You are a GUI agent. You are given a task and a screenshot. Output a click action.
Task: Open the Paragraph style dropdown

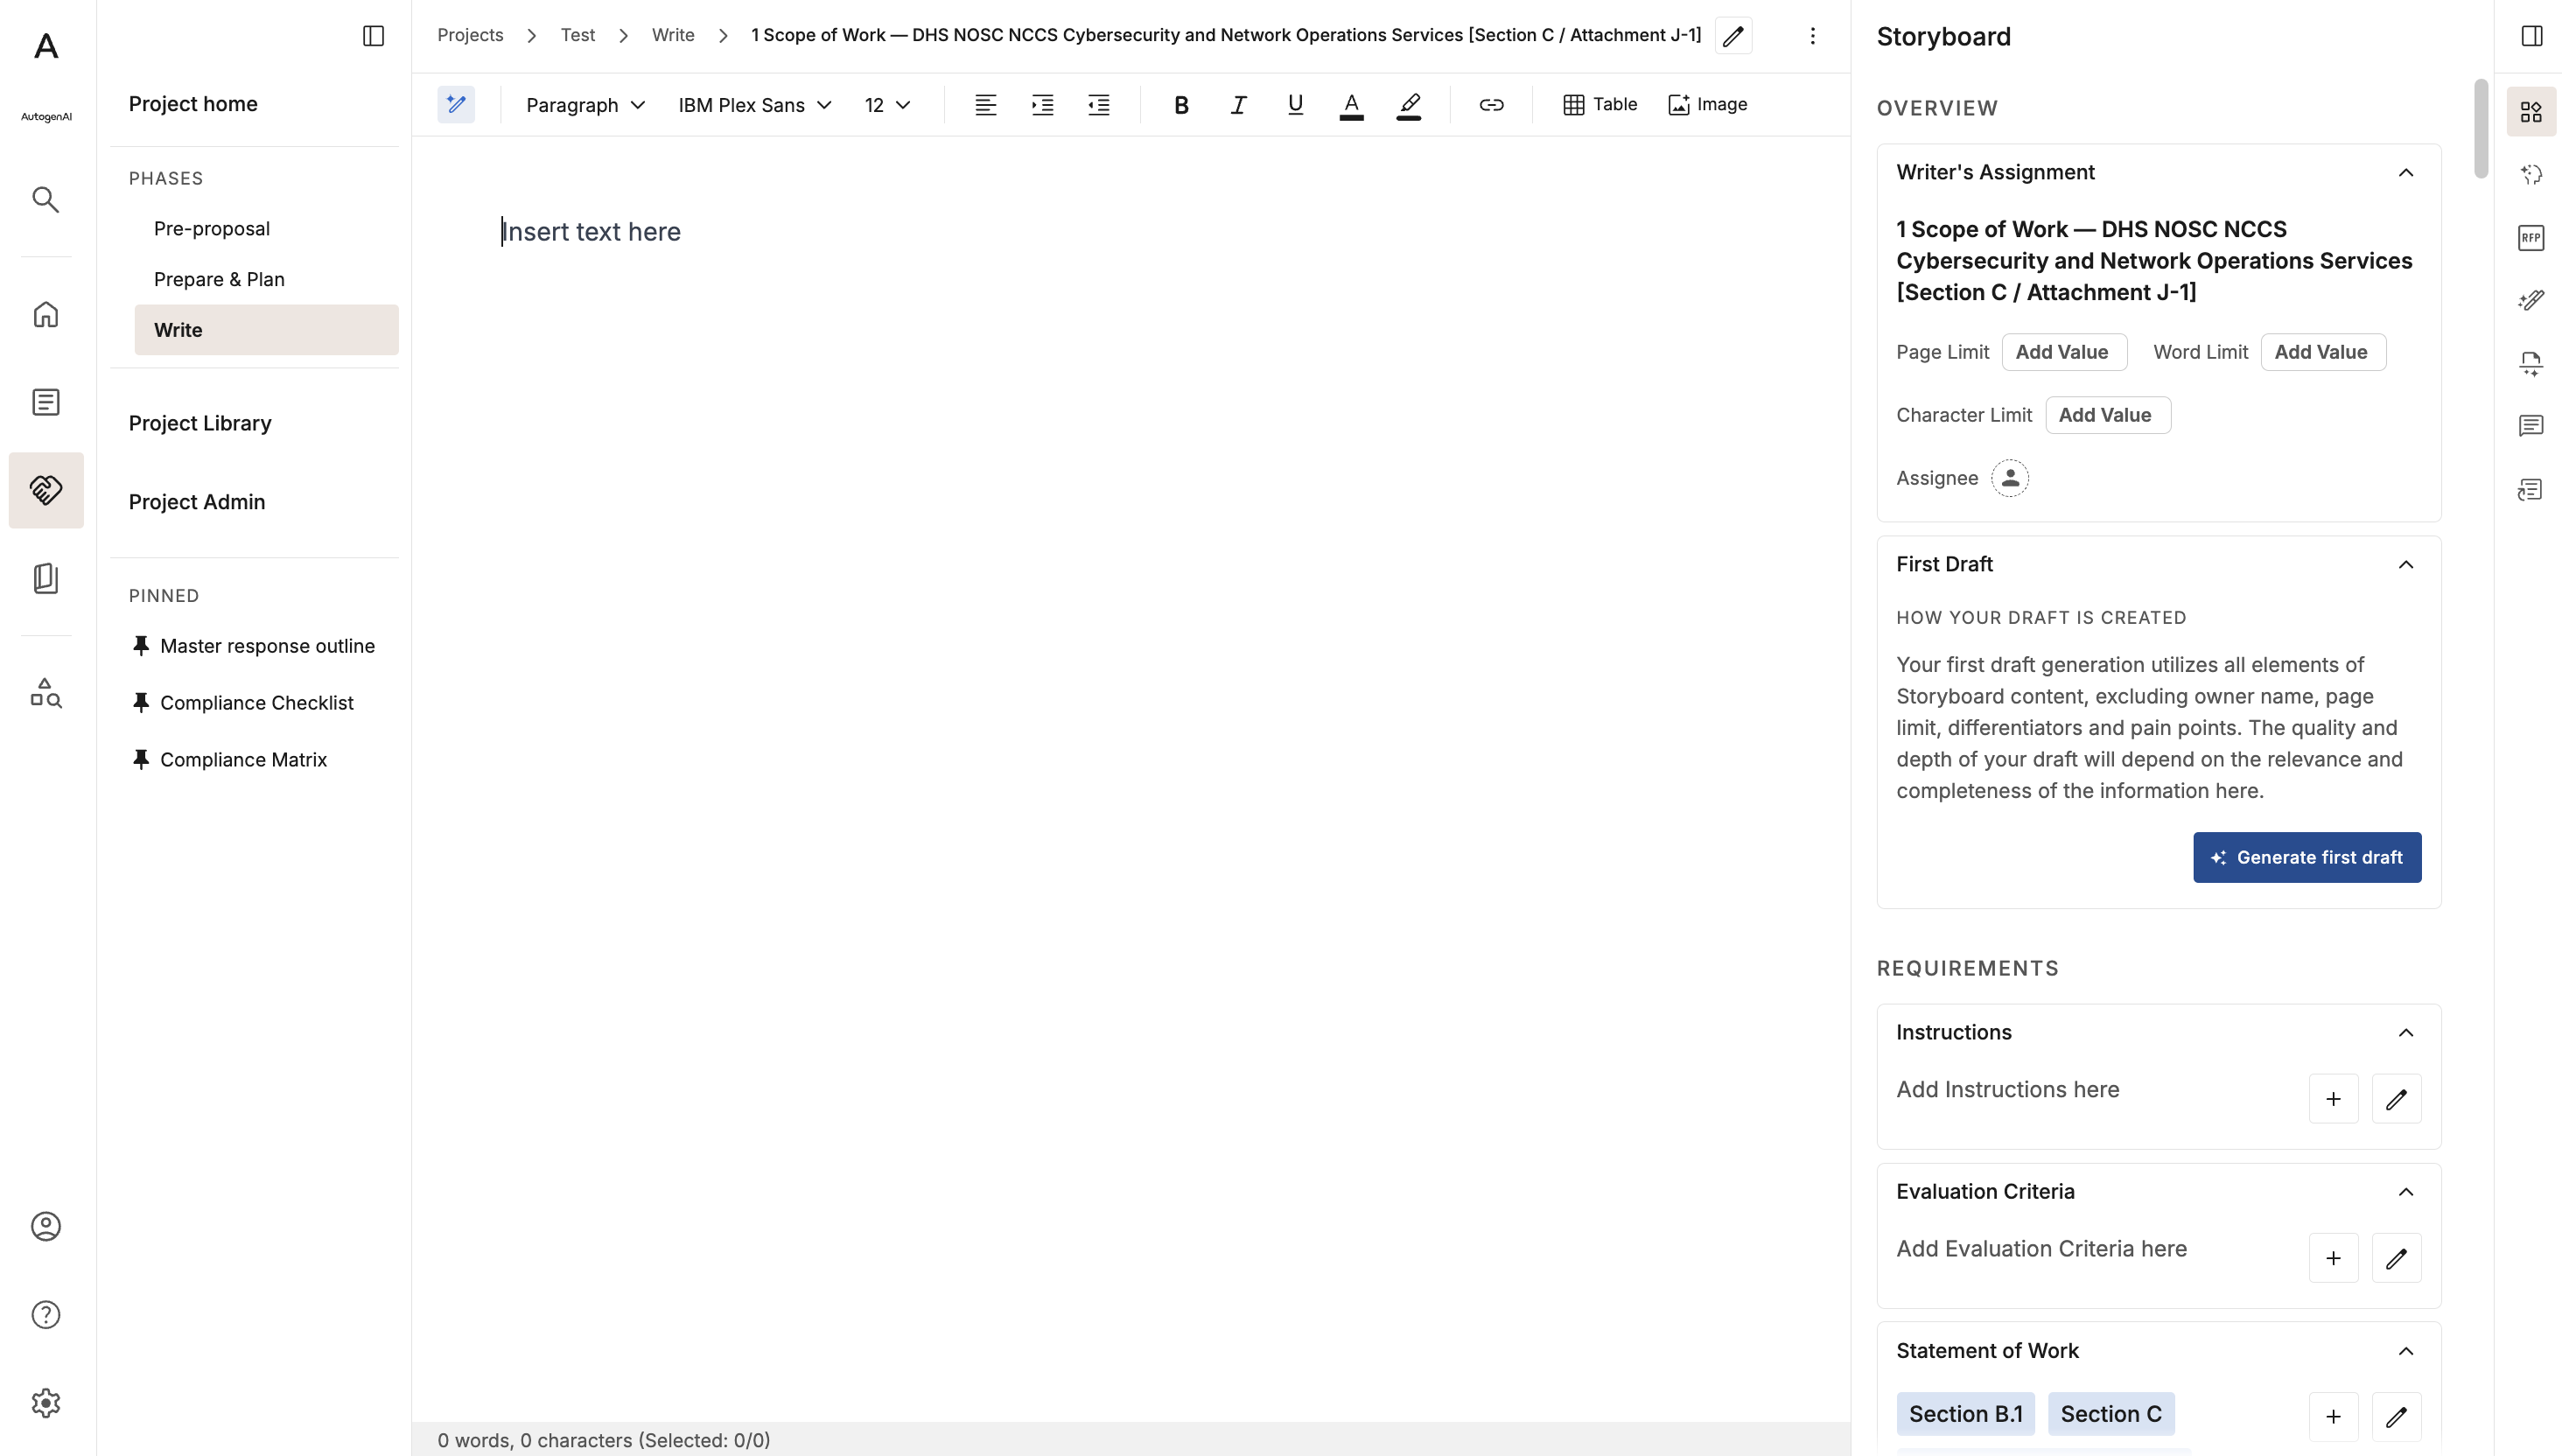(x=585, y=105)
